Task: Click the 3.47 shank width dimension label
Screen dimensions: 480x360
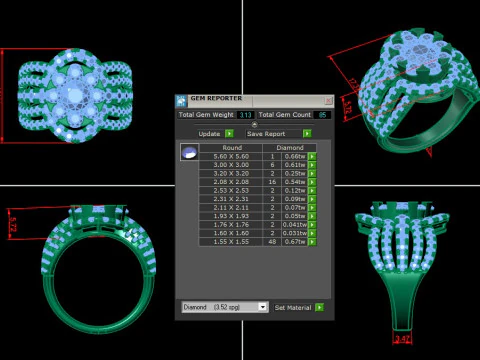Action: 402,339
